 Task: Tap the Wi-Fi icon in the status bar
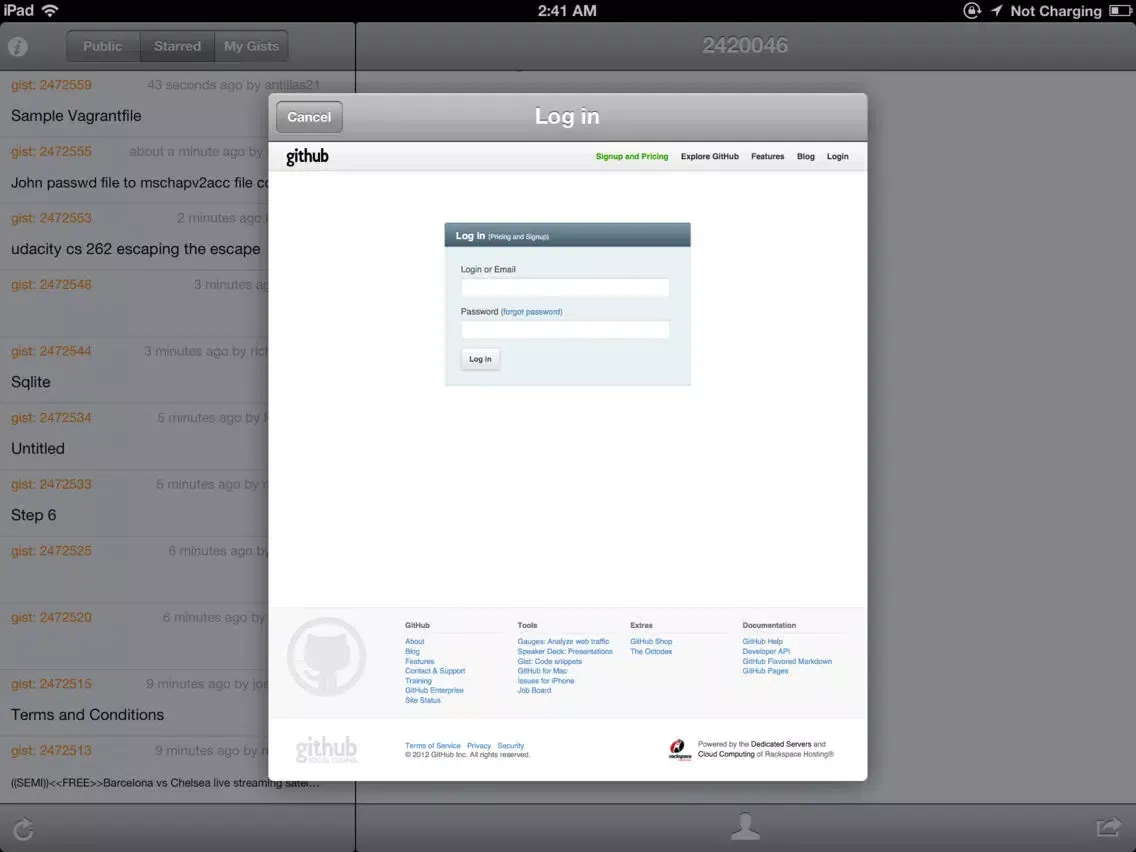[x=50, y=10]
